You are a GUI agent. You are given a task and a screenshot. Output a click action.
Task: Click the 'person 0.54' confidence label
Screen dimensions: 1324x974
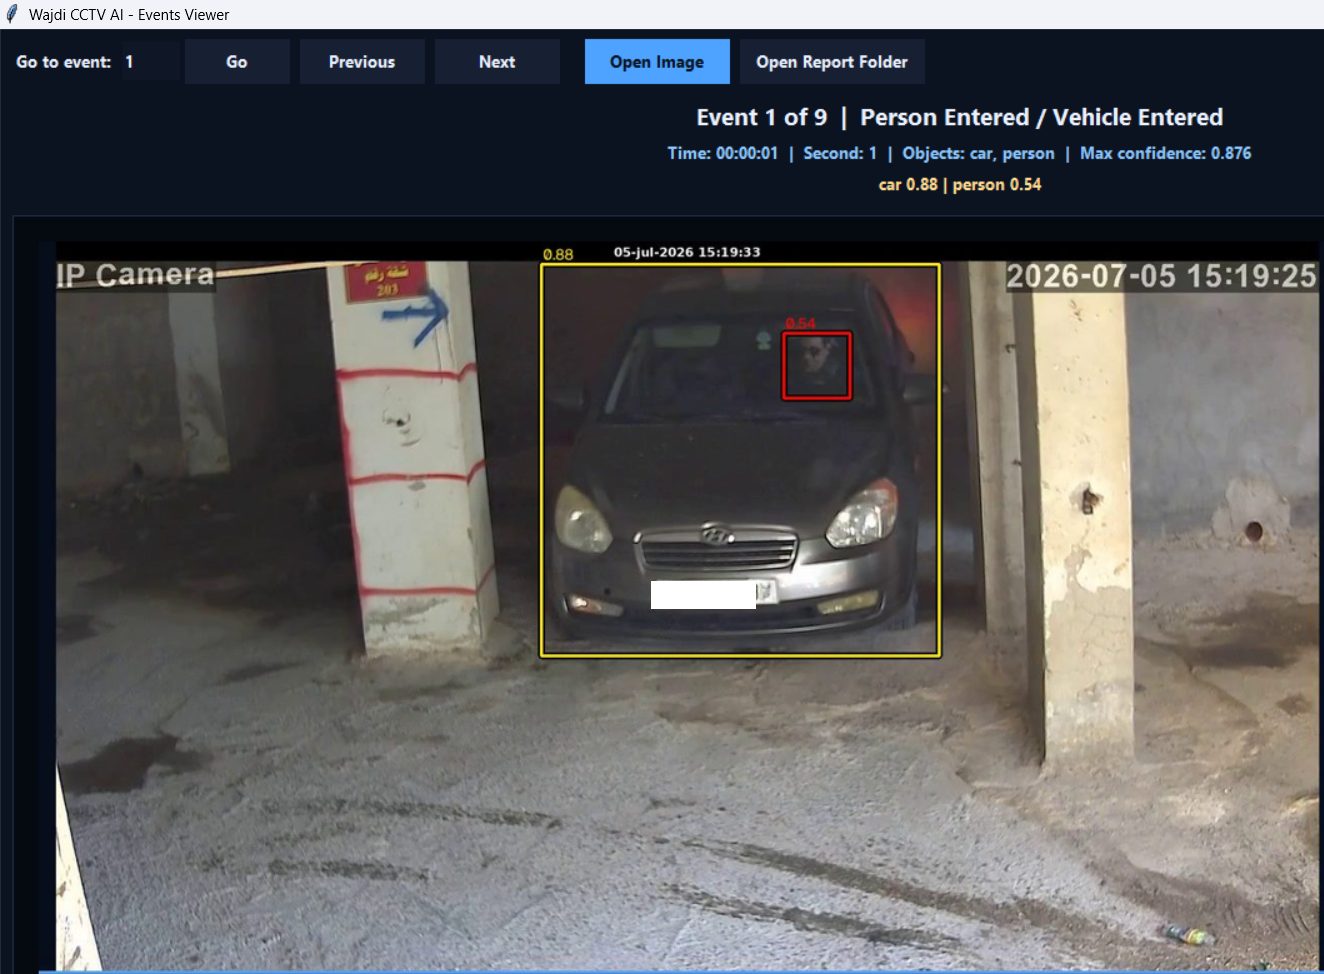tap(997, 184)
